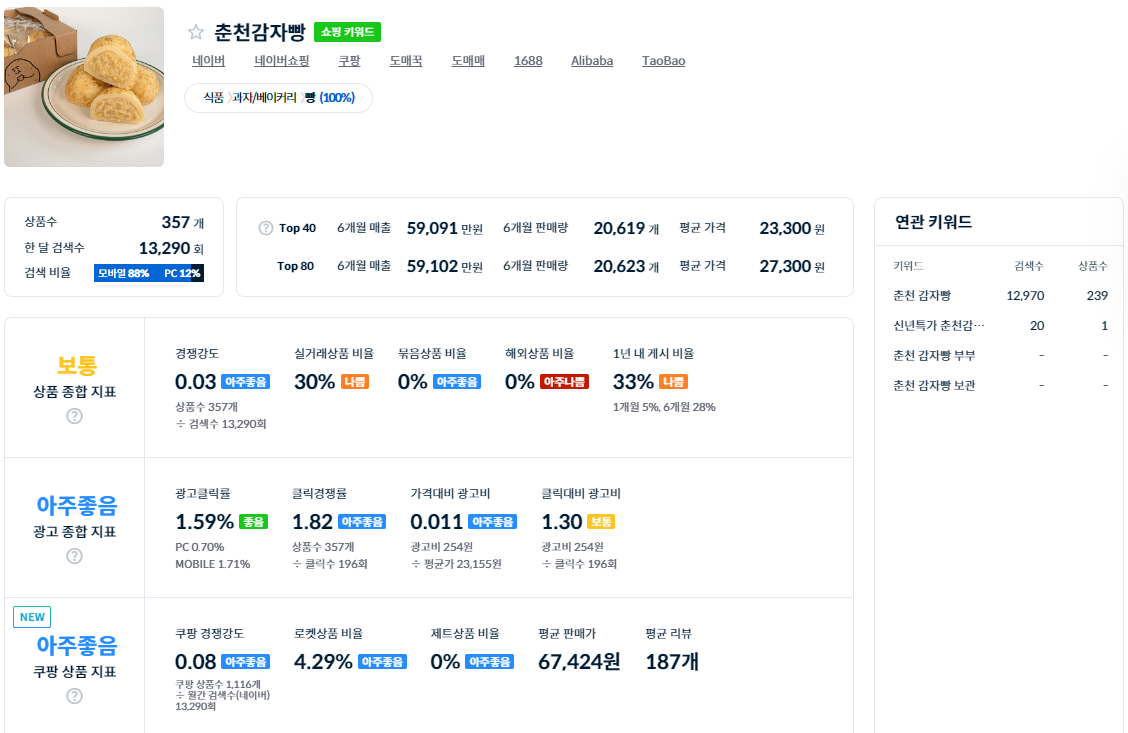Open the 도매꾹 link
The width and height of the screenshot is (1128, 733).
point(406,61)
